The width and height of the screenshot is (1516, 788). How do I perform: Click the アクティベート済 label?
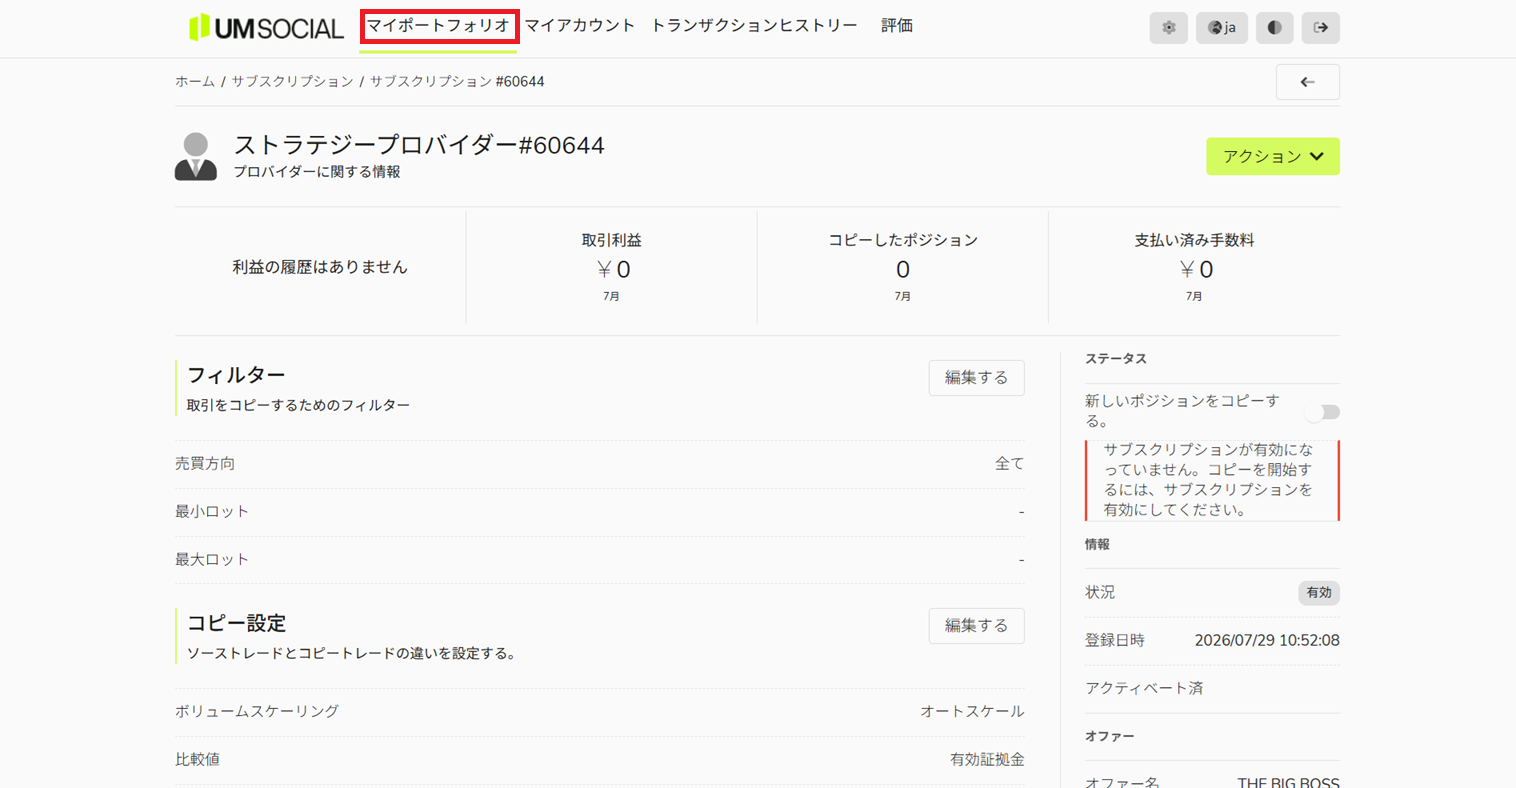click(x=1144, y=688)
